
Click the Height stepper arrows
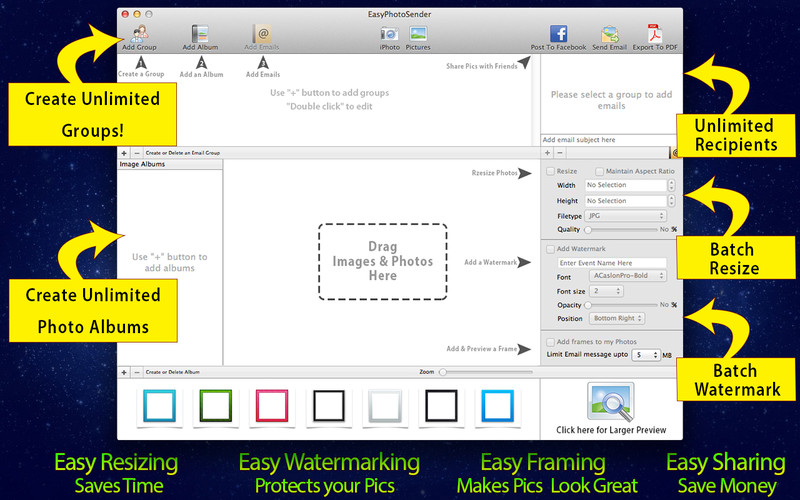point(671,201)
